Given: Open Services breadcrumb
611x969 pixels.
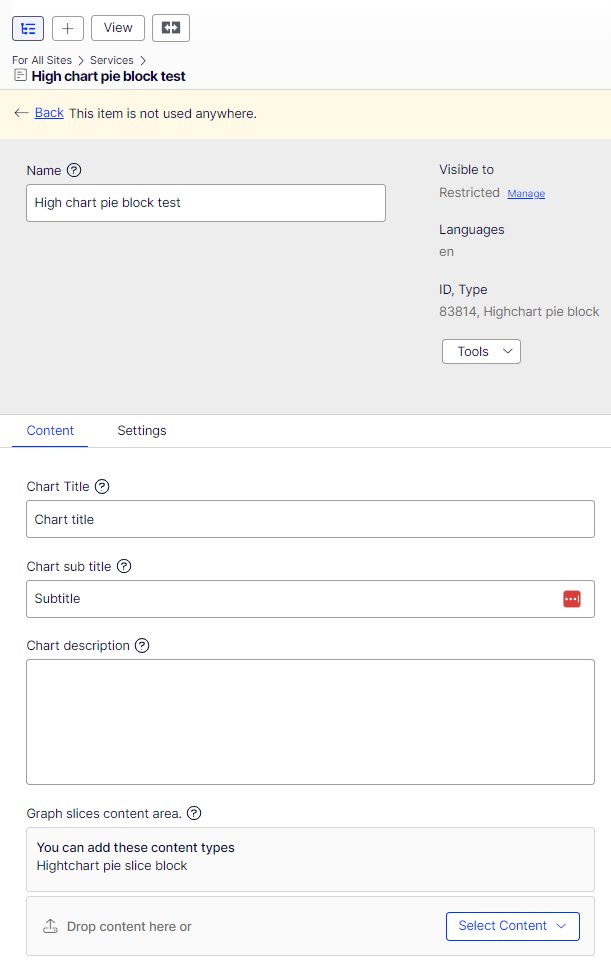Looking at the screenshot, I should pyautogui.click(x=112, y=60).
